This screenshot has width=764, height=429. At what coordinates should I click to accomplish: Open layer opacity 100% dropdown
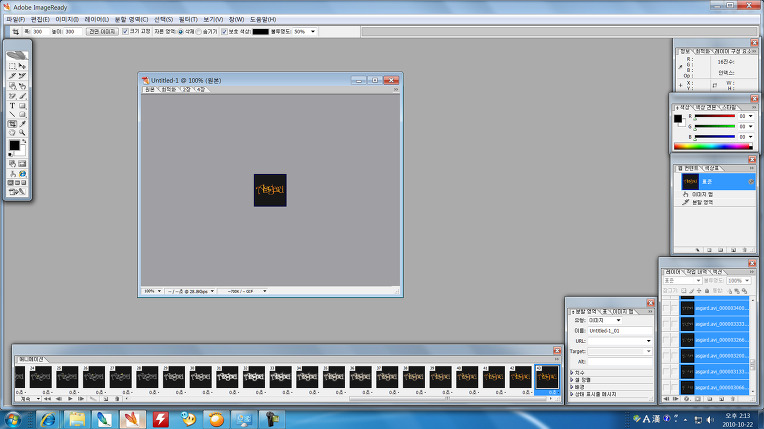pos(747,281)
